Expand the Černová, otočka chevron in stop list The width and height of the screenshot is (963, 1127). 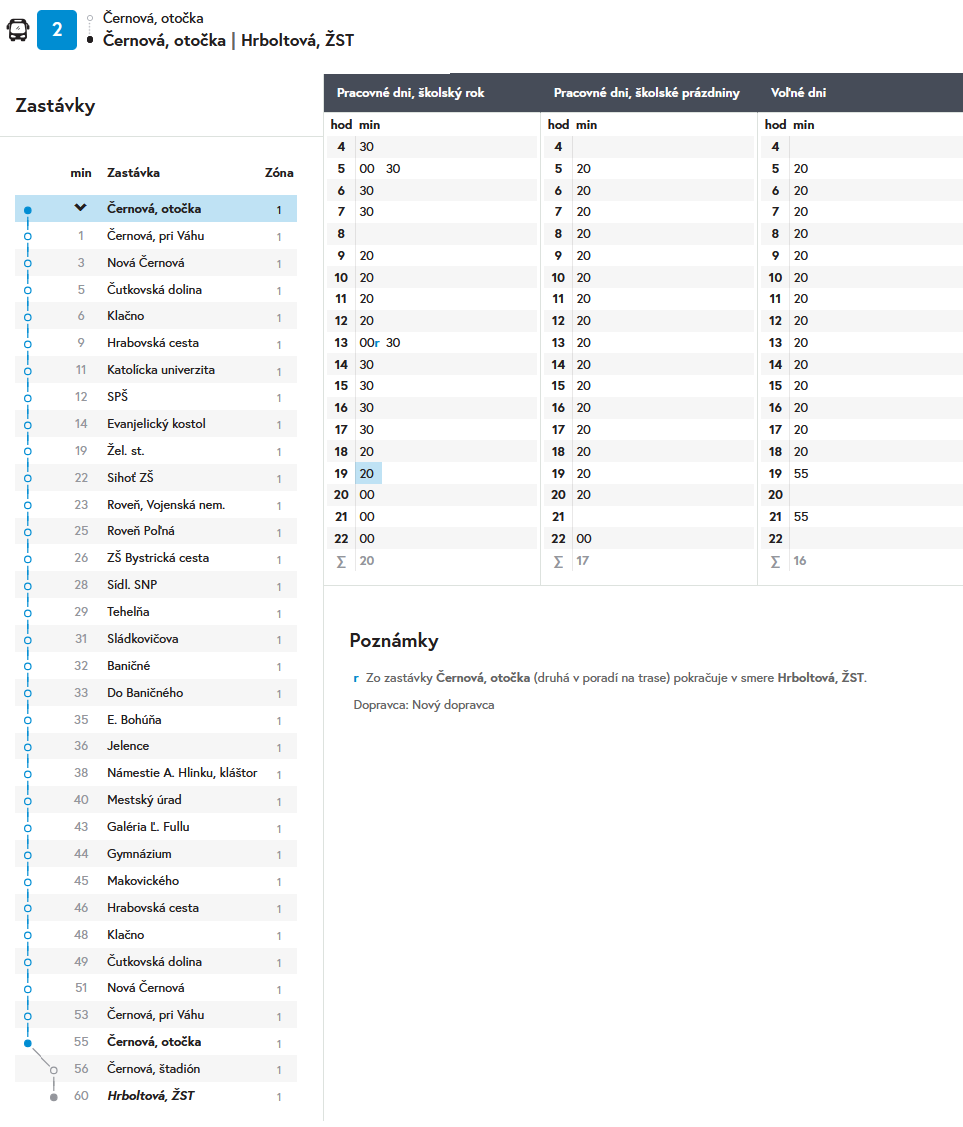click(81, 208)
